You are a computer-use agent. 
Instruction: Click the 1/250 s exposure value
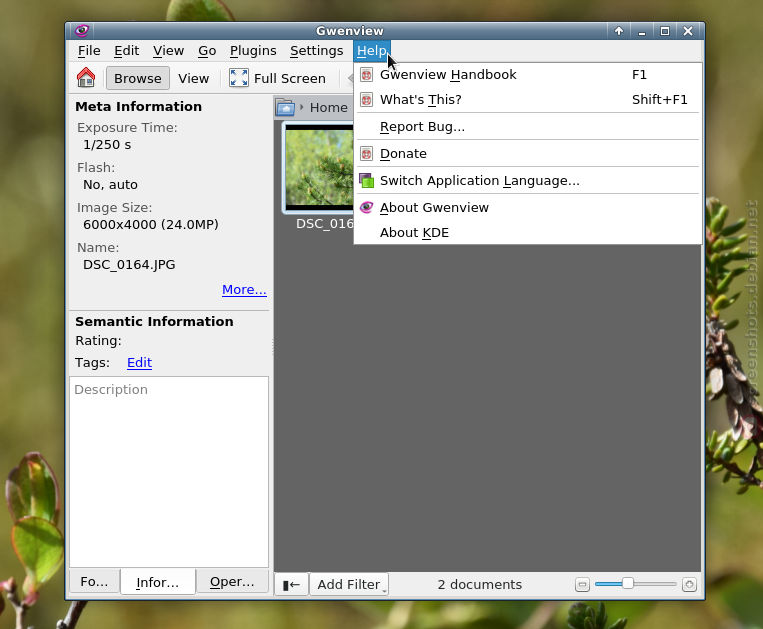click(x=107, y=144)
